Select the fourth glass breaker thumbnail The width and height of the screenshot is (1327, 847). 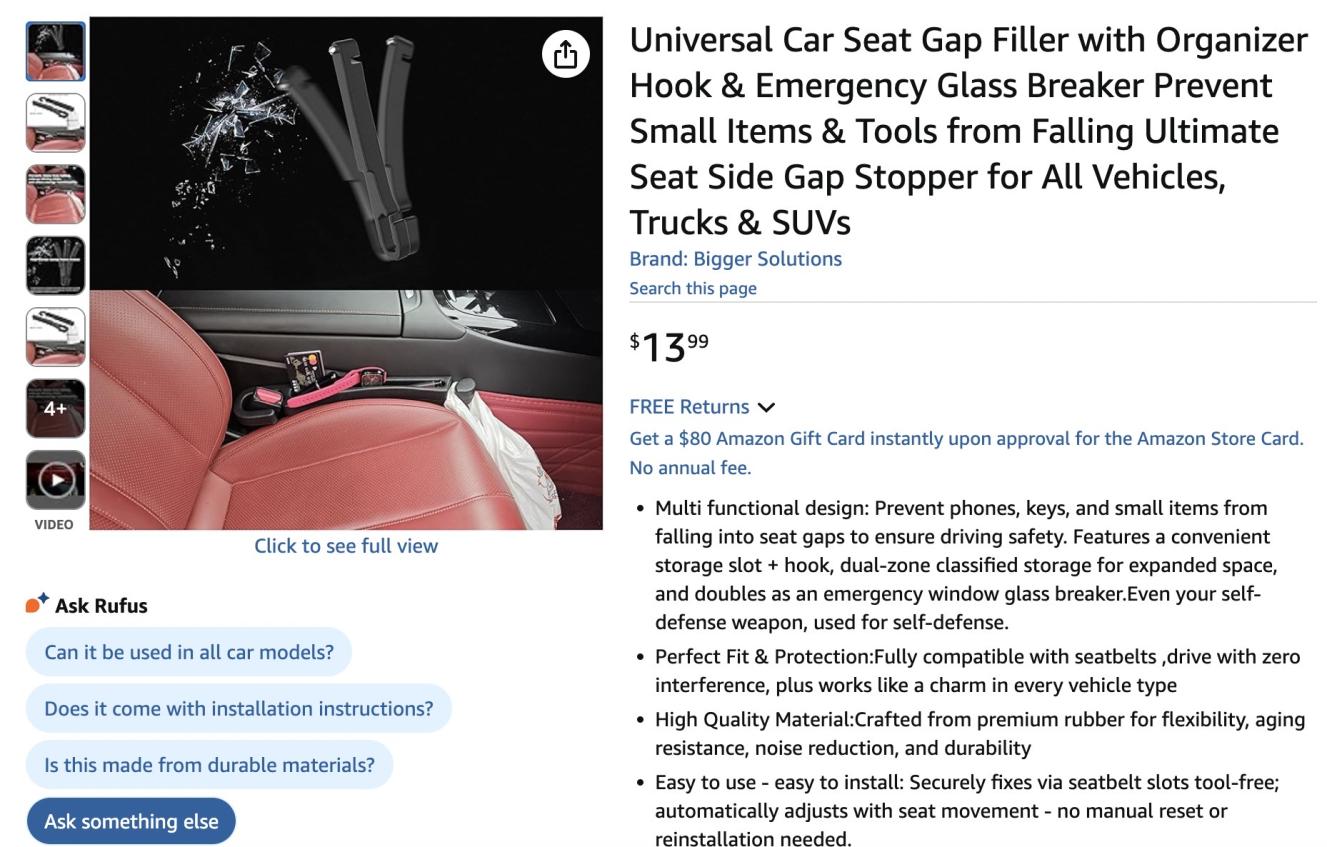click(55, 265)
